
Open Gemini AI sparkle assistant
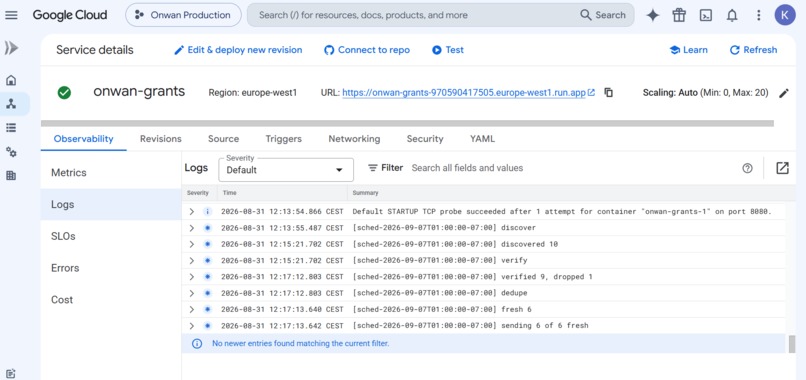point(653,15)
